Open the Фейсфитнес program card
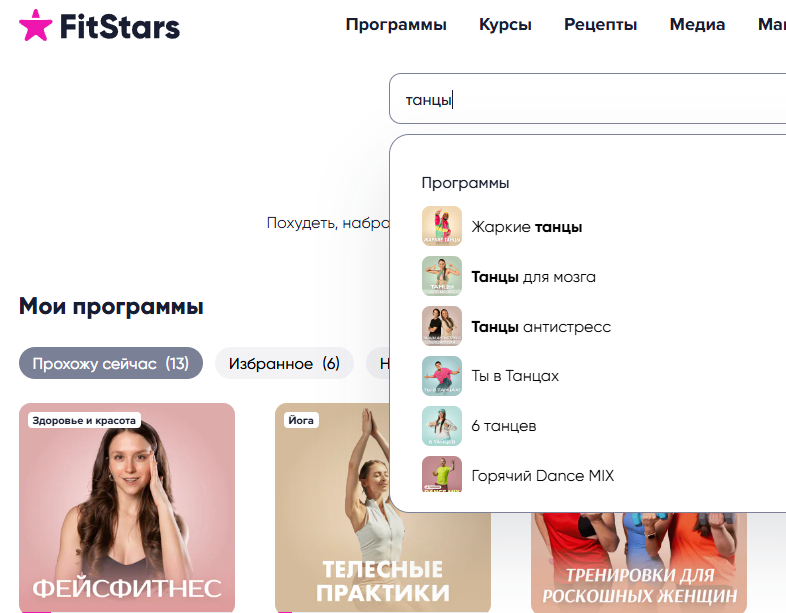Viewport: 786px width, 613px height. [x=127, y=508]
